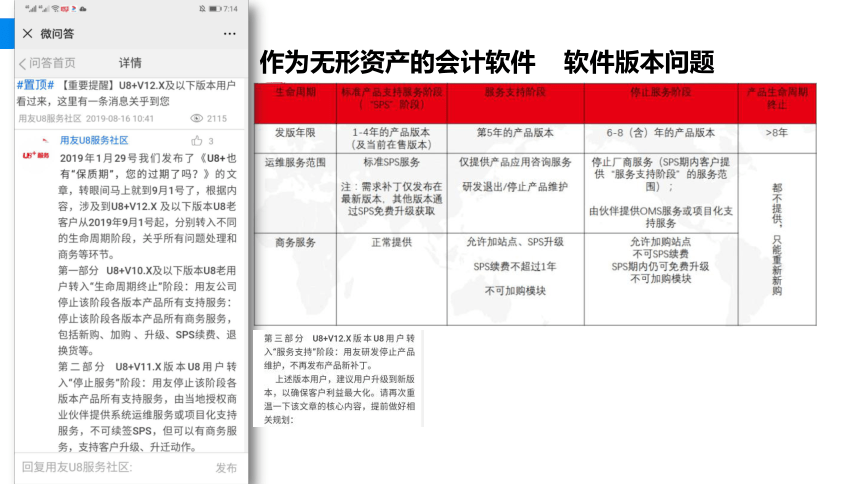Open the 用友U8服务社区 author name link
Viewport: 860px width, 484px height.
click(94, 140)
